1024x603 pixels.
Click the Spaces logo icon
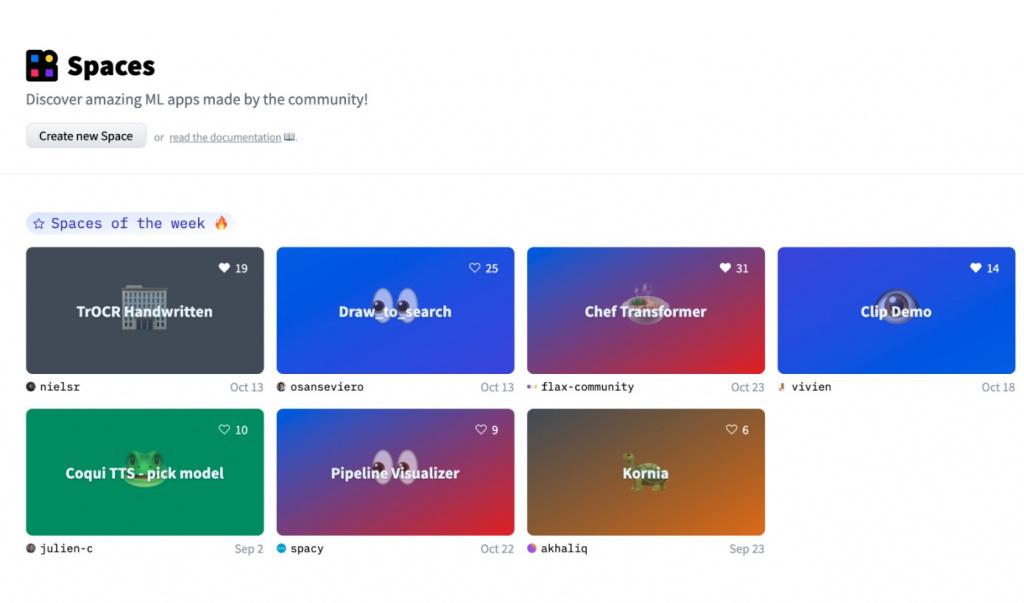click(42, 66)
